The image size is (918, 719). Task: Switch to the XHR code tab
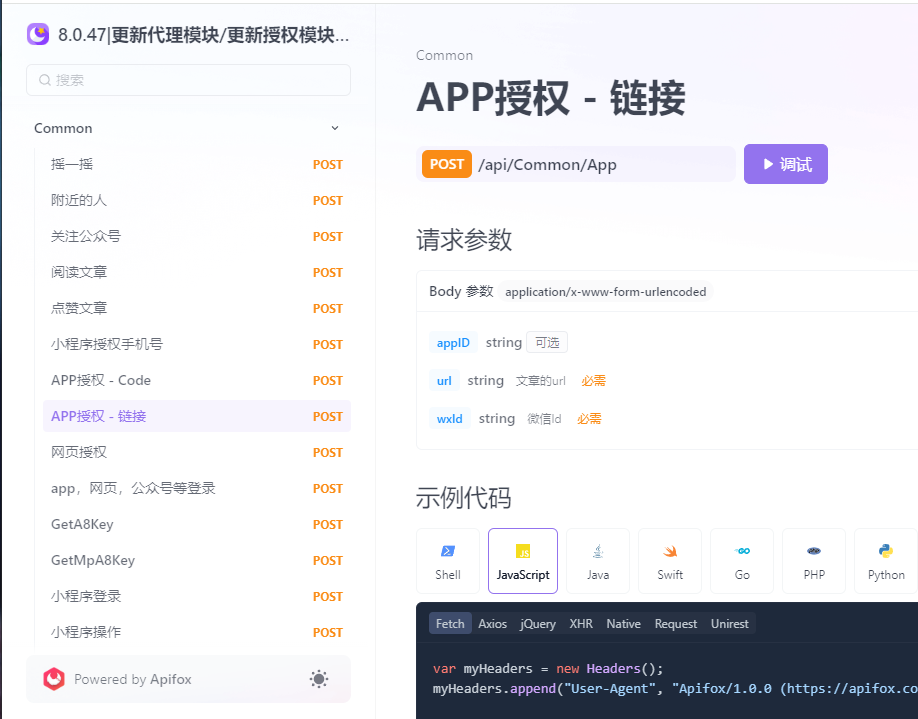pos(580,623)
